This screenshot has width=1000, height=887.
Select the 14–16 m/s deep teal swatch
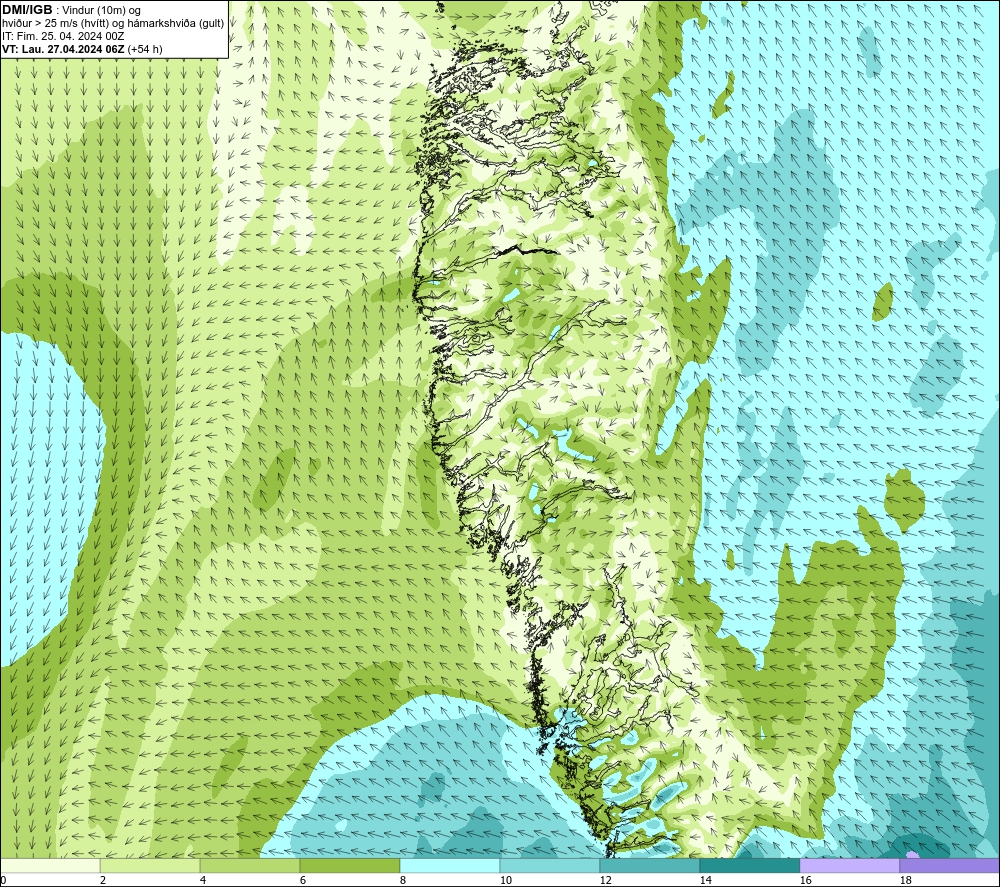(749, 866)
